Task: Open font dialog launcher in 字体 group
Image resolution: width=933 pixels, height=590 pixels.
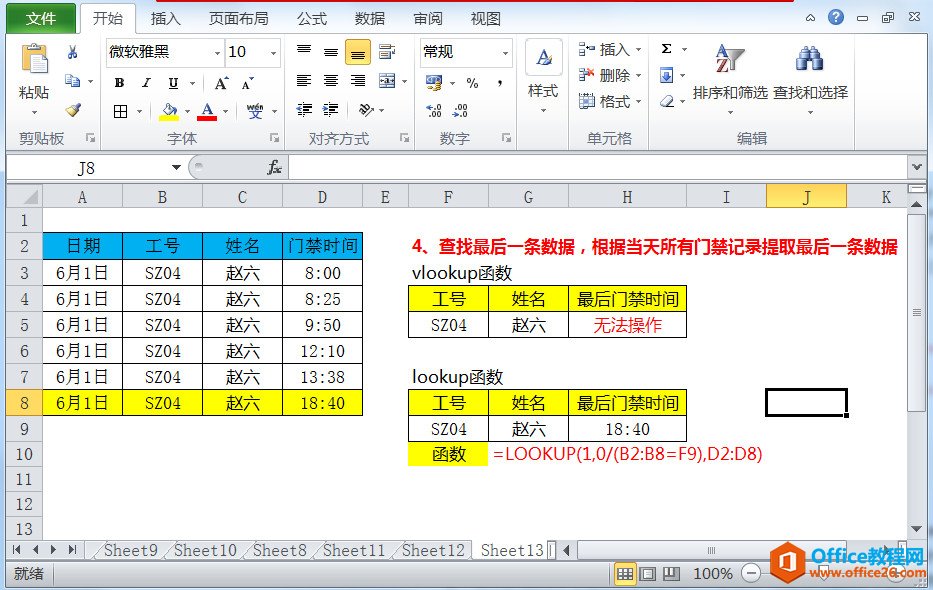Action: point(274,138)
